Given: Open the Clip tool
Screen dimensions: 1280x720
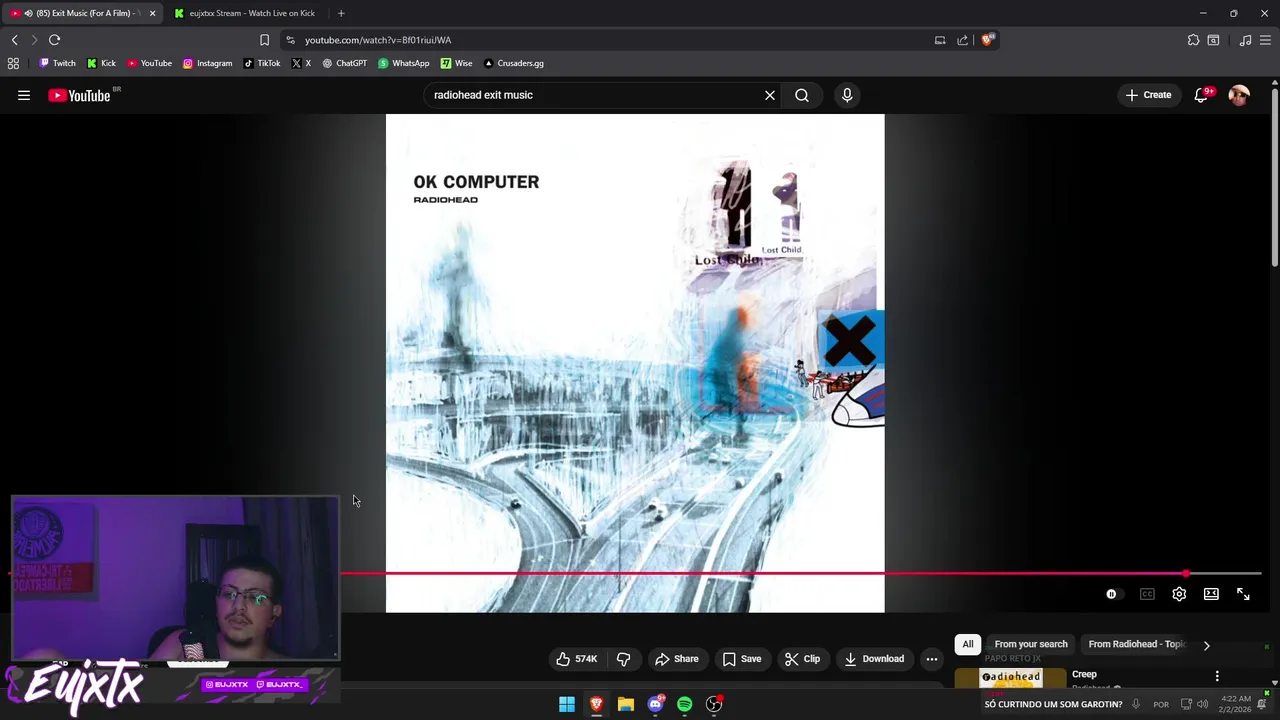Looking at the screenshot, I should tap(802, 659).
